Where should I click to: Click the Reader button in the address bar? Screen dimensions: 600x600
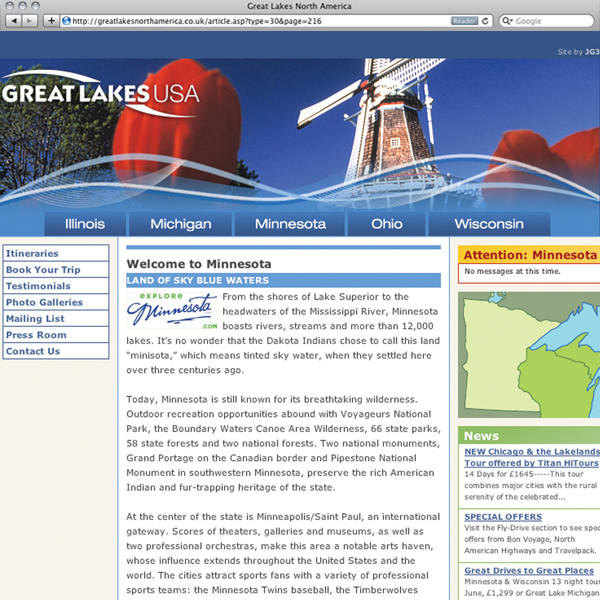coord(464,21)
